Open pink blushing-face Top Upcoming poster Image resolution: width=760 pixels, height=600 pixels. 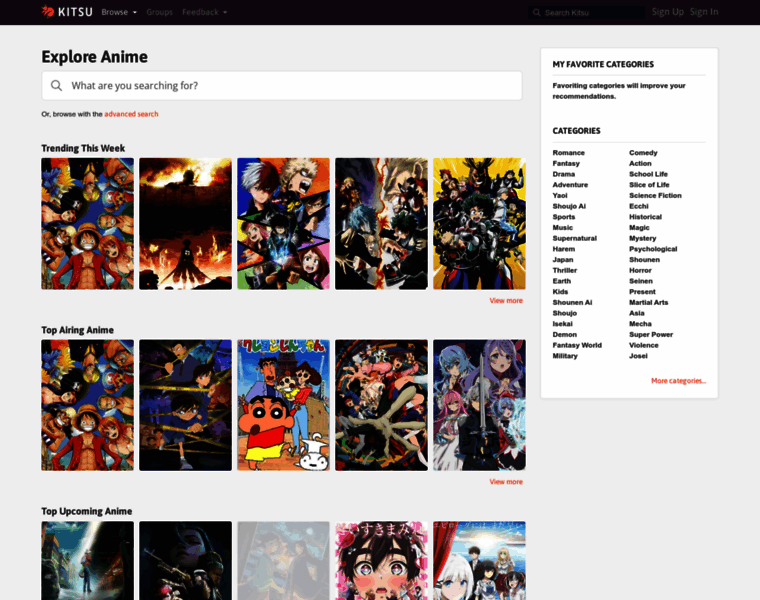coord(381,561)
